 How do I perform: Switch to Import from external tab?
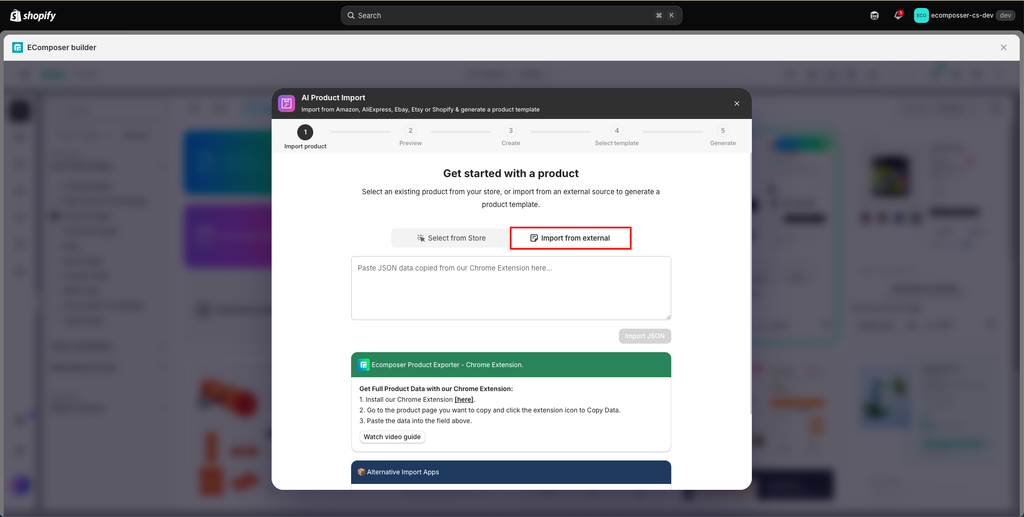coord(570,238)
